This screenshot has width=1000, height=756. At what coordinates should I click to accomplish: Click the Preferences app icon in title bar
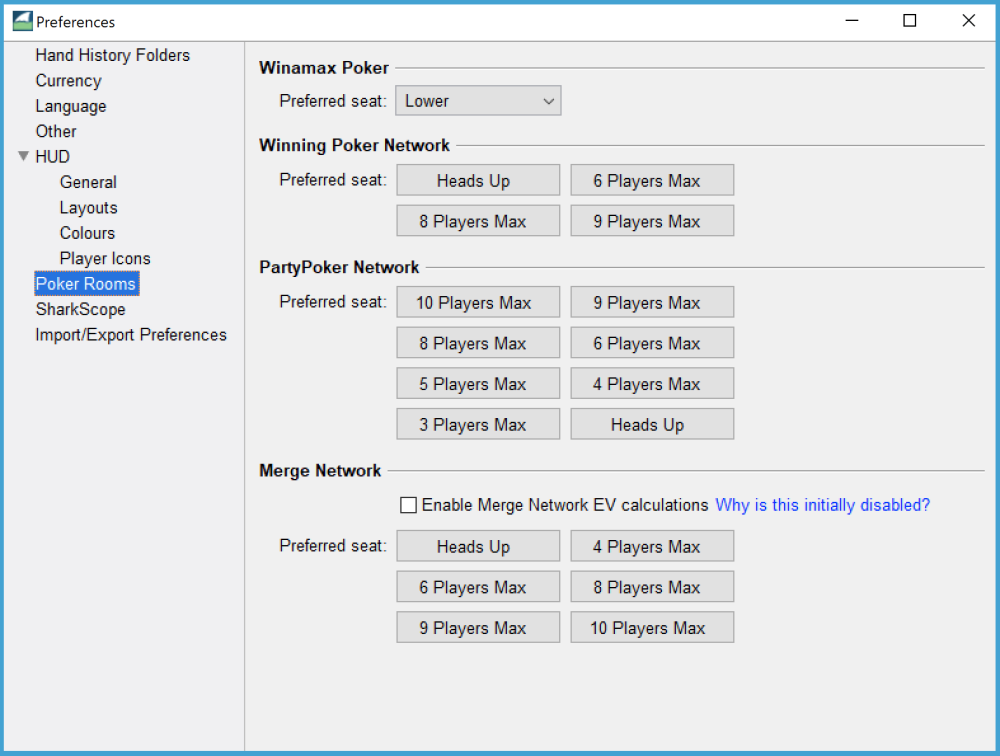click(22, 21)
